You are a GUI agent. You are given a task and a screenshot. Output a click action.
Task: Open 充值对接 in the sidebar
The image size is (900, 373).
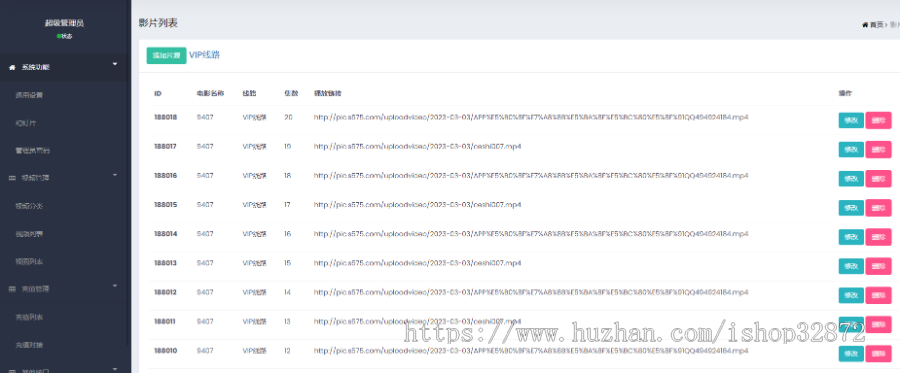29,345
